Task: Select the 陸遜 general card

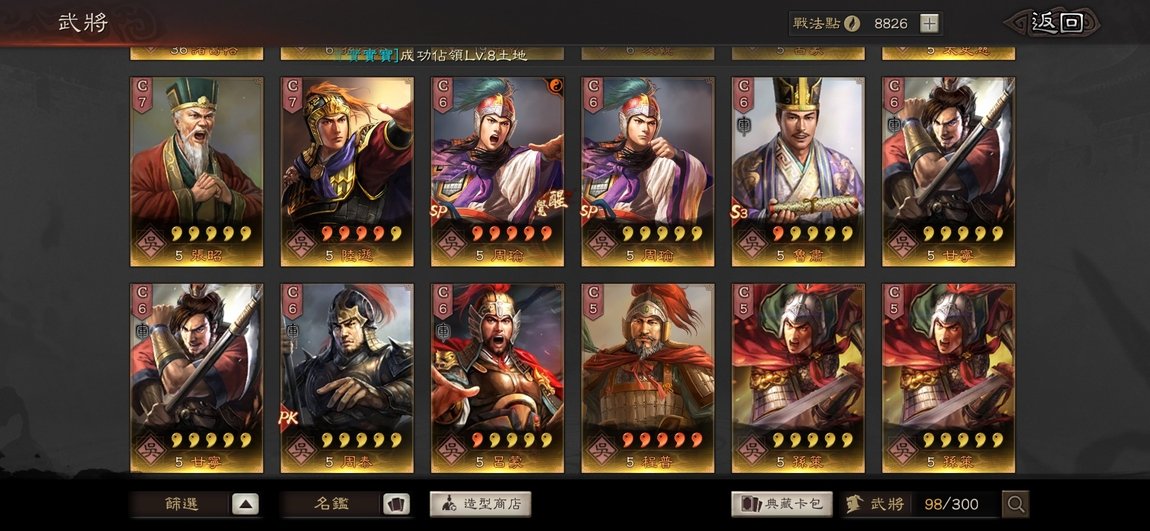Action: (x=347, y=172)
